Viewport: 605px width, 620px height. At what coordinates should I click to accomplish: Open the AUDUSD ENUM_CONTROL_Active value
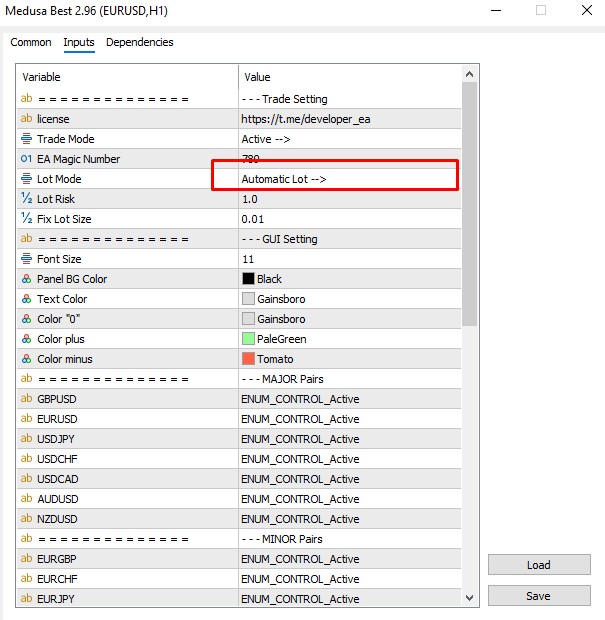350,499
